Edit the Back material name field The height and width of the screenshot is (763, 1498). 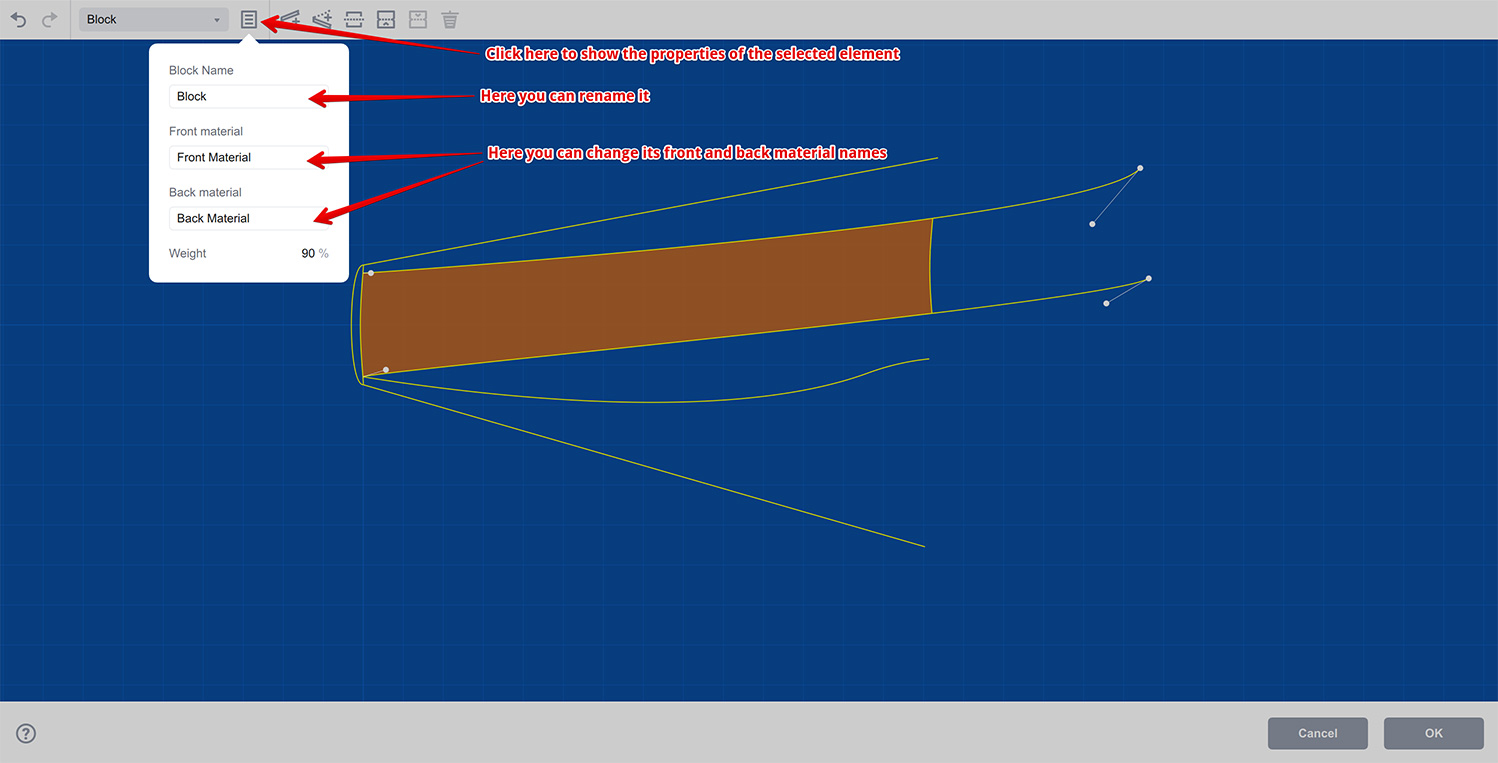click(x=249, y=218)
